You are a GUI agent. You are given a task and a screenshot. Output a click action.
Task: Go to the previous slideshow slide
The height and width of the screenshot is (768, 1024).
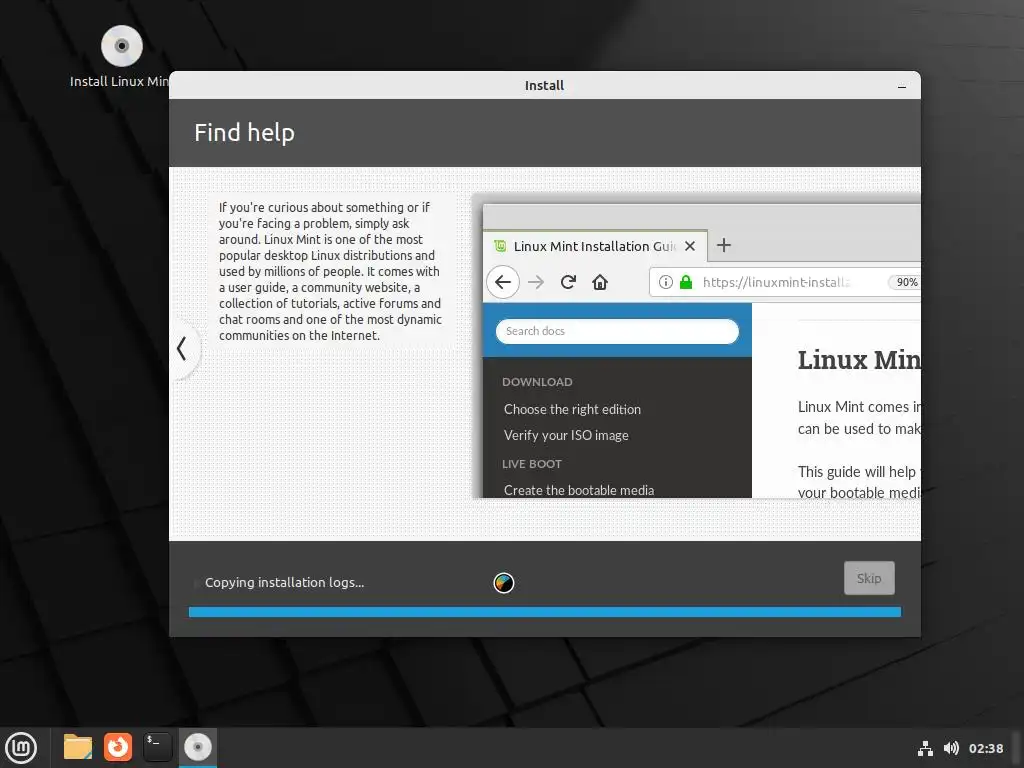(182, 348)
